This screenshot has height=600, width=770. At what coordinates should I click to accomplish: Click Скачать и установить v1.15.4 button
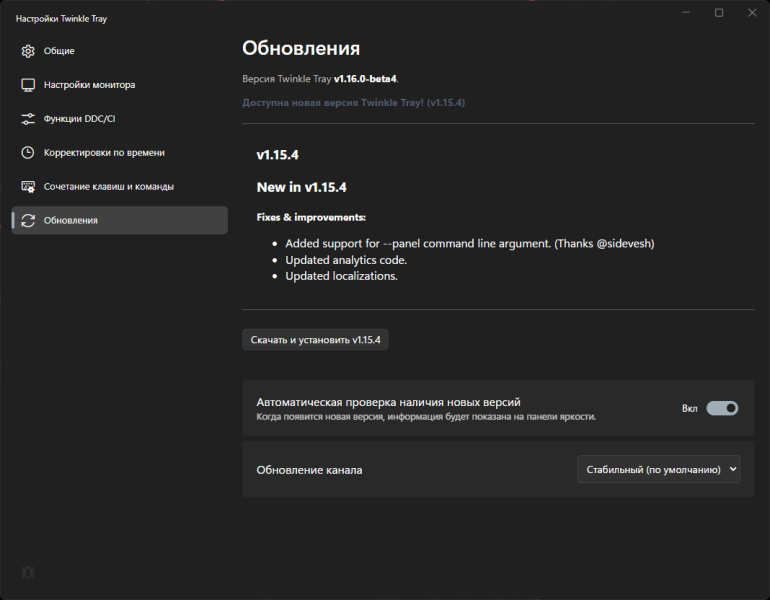coord(315,340)
